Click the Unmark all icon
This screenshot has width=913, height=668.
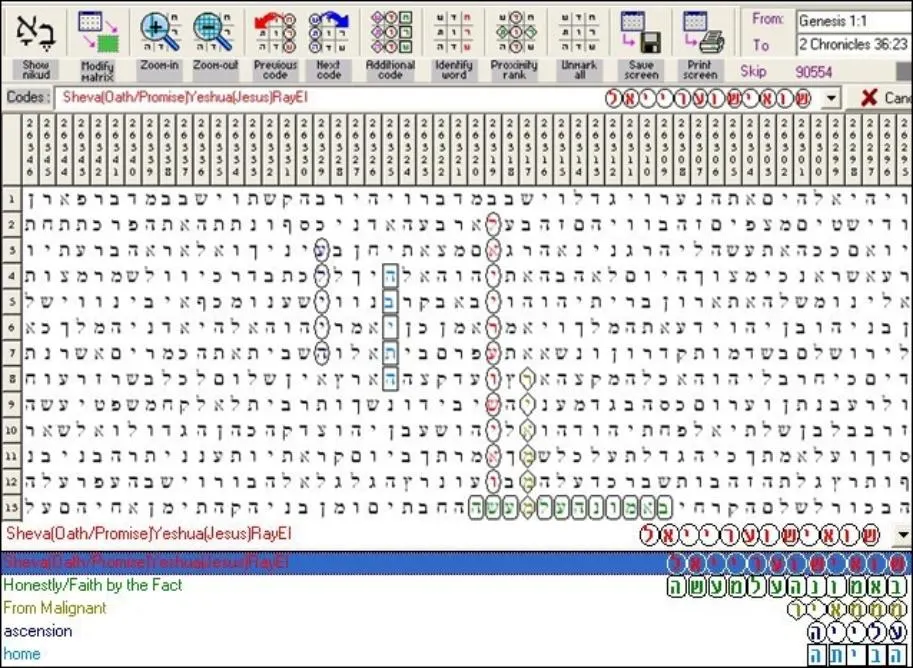(579, 32)
